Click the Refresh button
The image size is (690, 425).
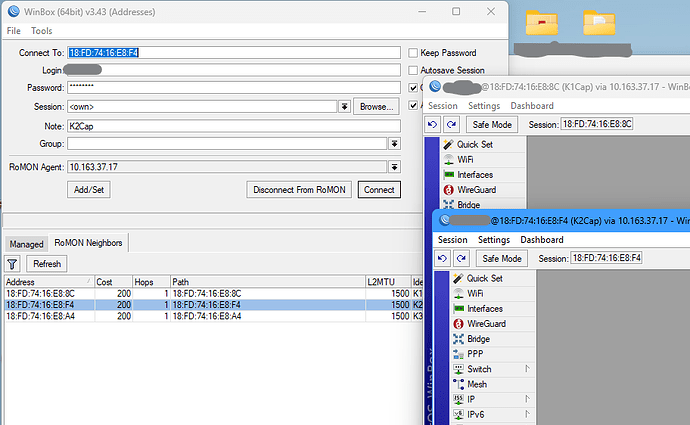pos(47,264)
